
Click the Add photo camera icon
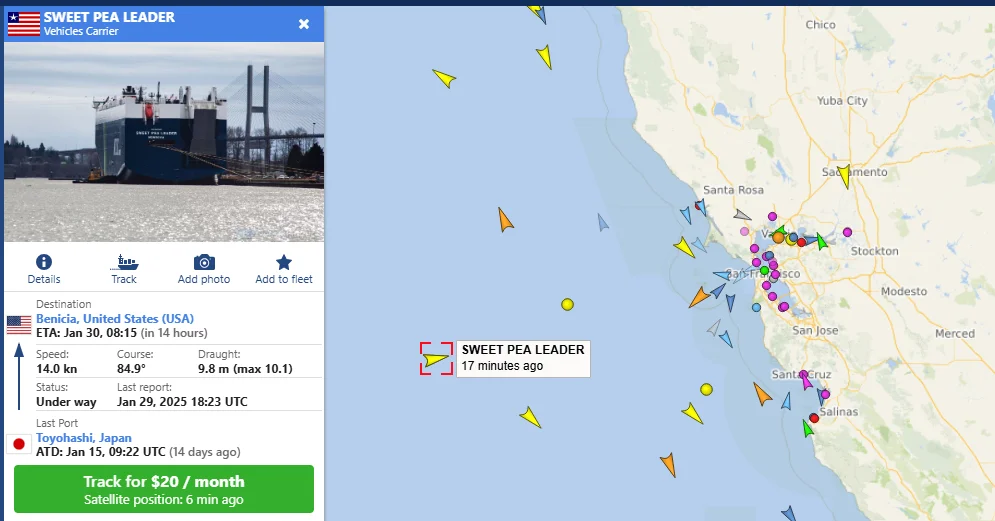[204, 263]
